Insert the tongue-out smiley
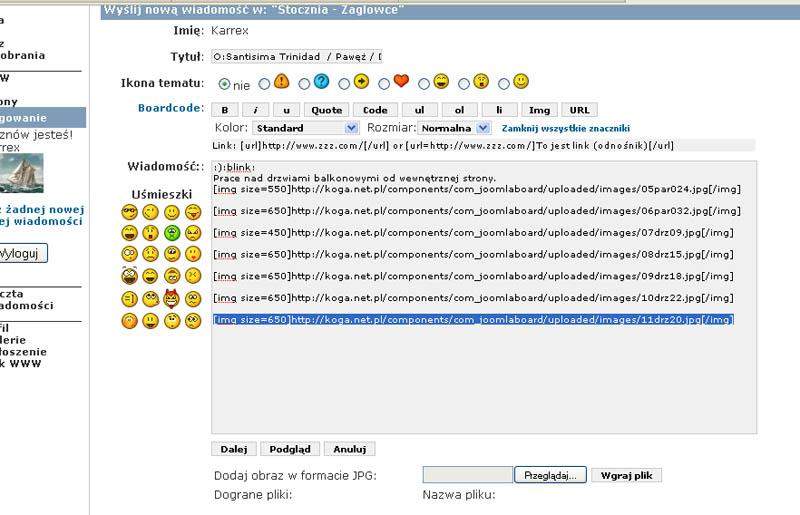Viewport: 800px width, 515px height. click(x=193, y=211)
